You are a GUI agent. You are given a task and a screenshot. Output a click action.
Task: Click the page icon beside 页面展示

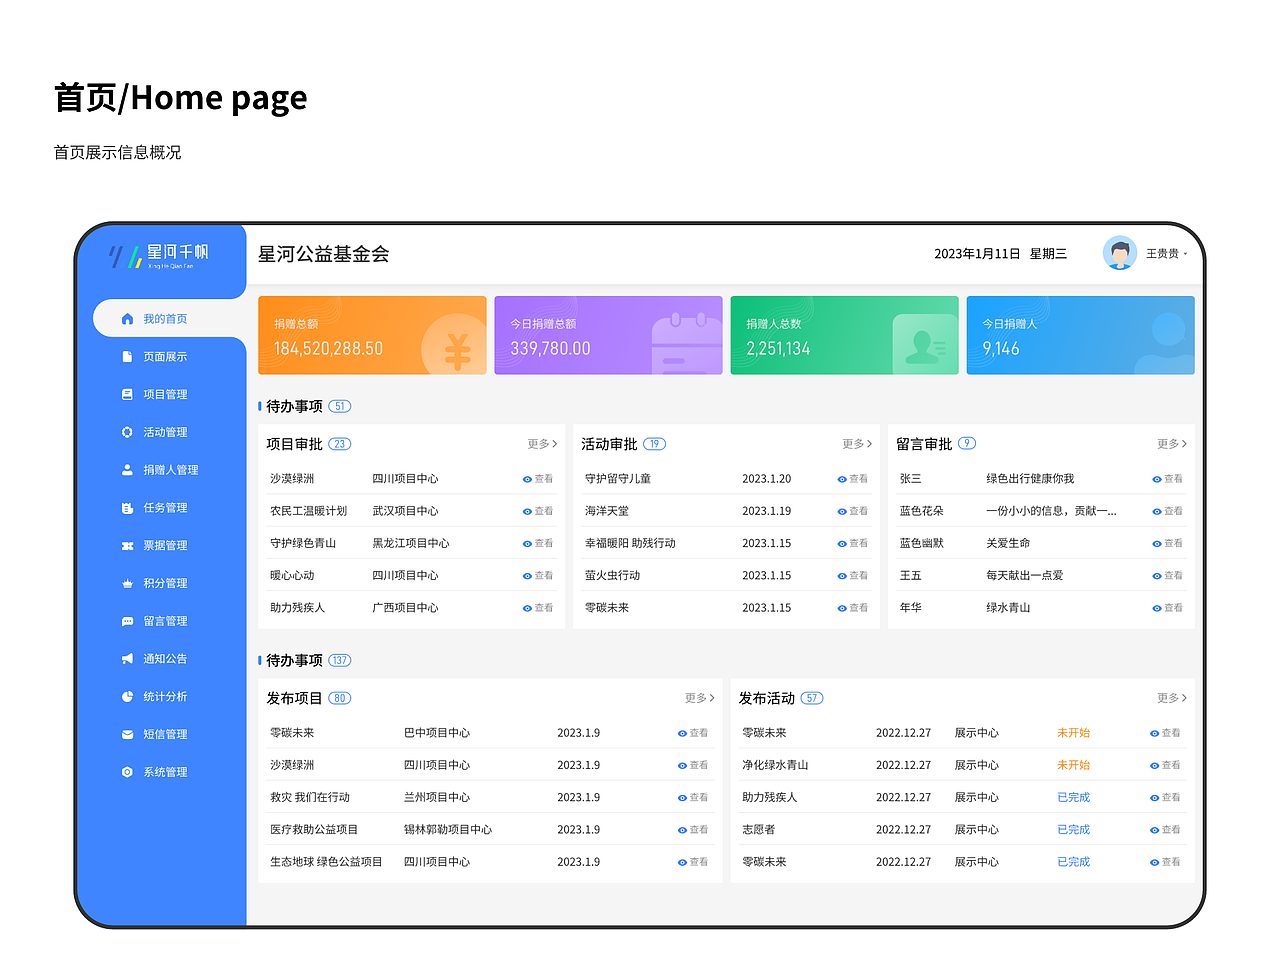[127, 357]
